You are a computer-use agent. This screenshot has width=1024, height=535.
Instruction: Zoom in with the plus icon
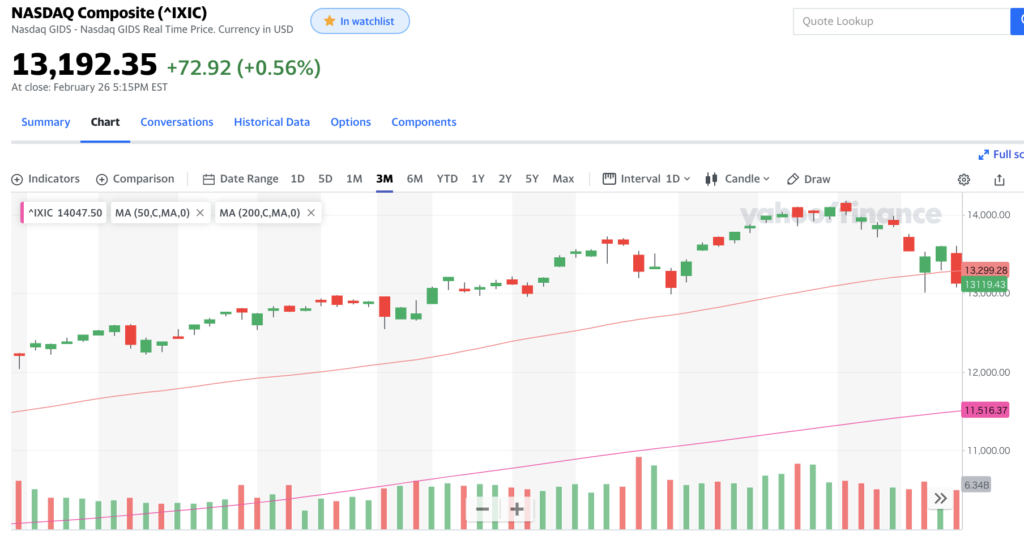(x=517, y=509)
